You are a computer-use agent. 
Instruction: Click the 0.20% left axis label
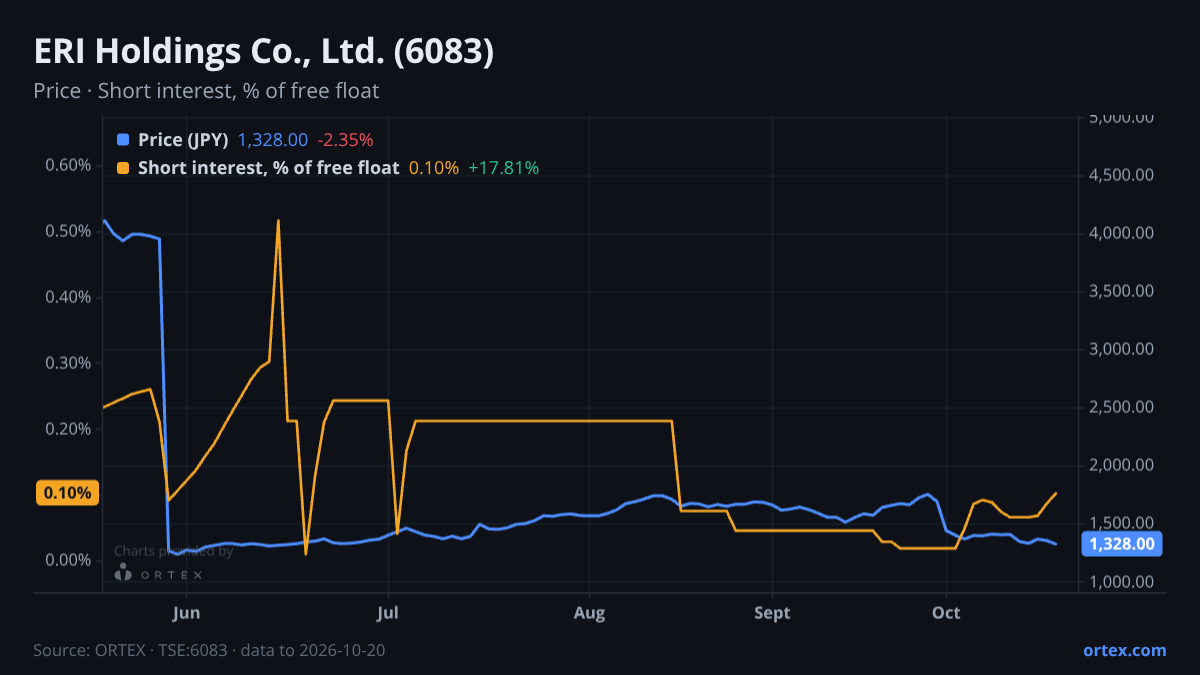[68, 429]
